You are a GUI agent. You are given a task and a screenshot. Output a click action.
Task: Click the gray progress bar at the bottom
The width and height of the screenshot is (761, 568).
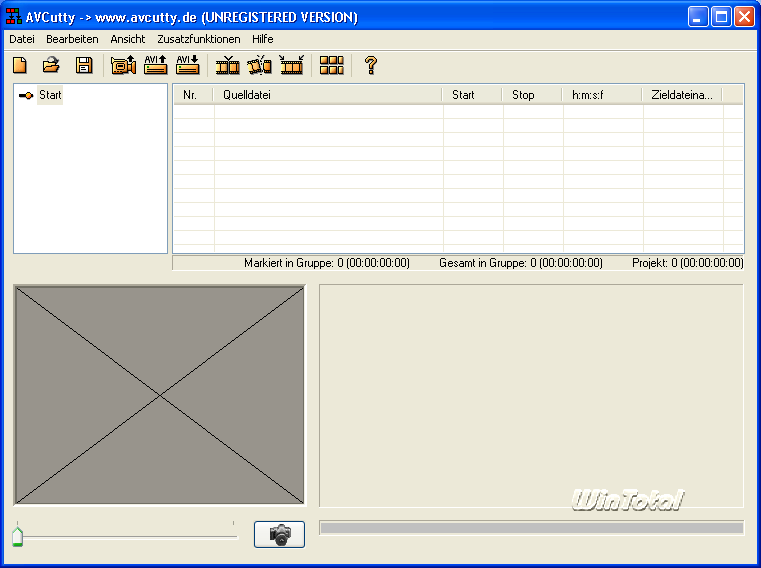click(531, 528)
